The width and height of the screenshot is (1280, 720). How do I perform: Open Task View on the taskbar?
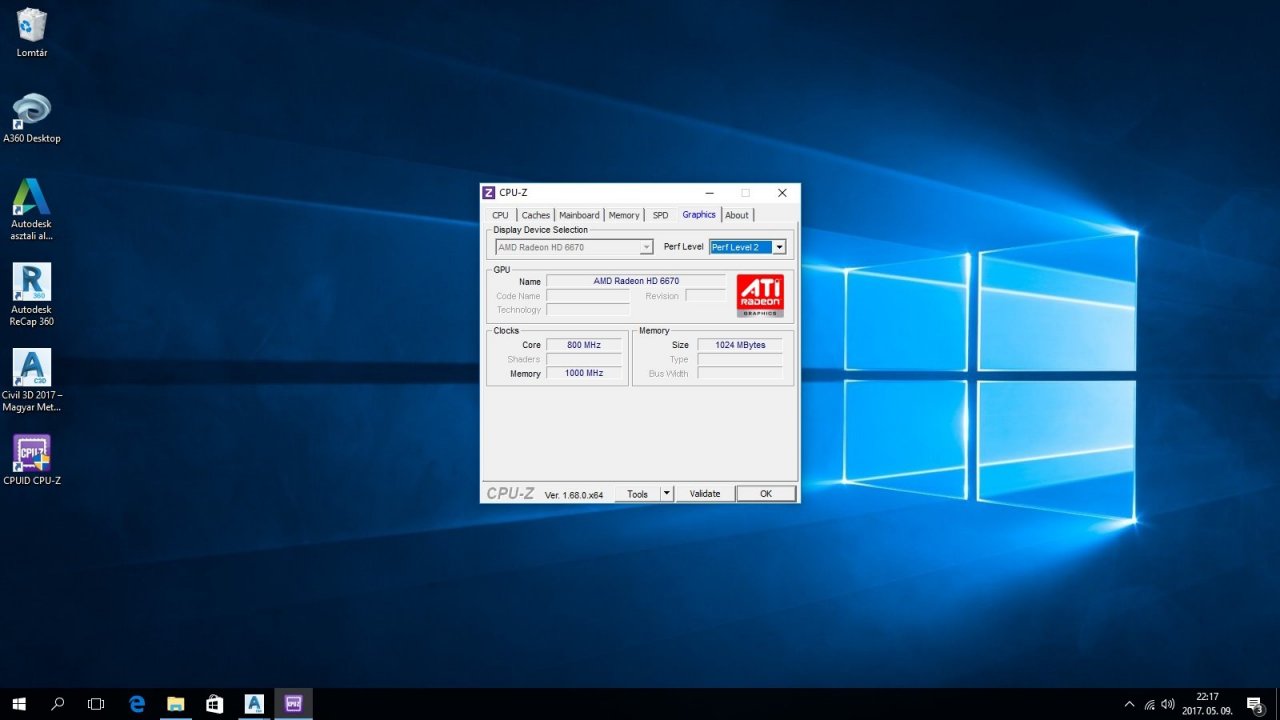click(x=96, y=704)
